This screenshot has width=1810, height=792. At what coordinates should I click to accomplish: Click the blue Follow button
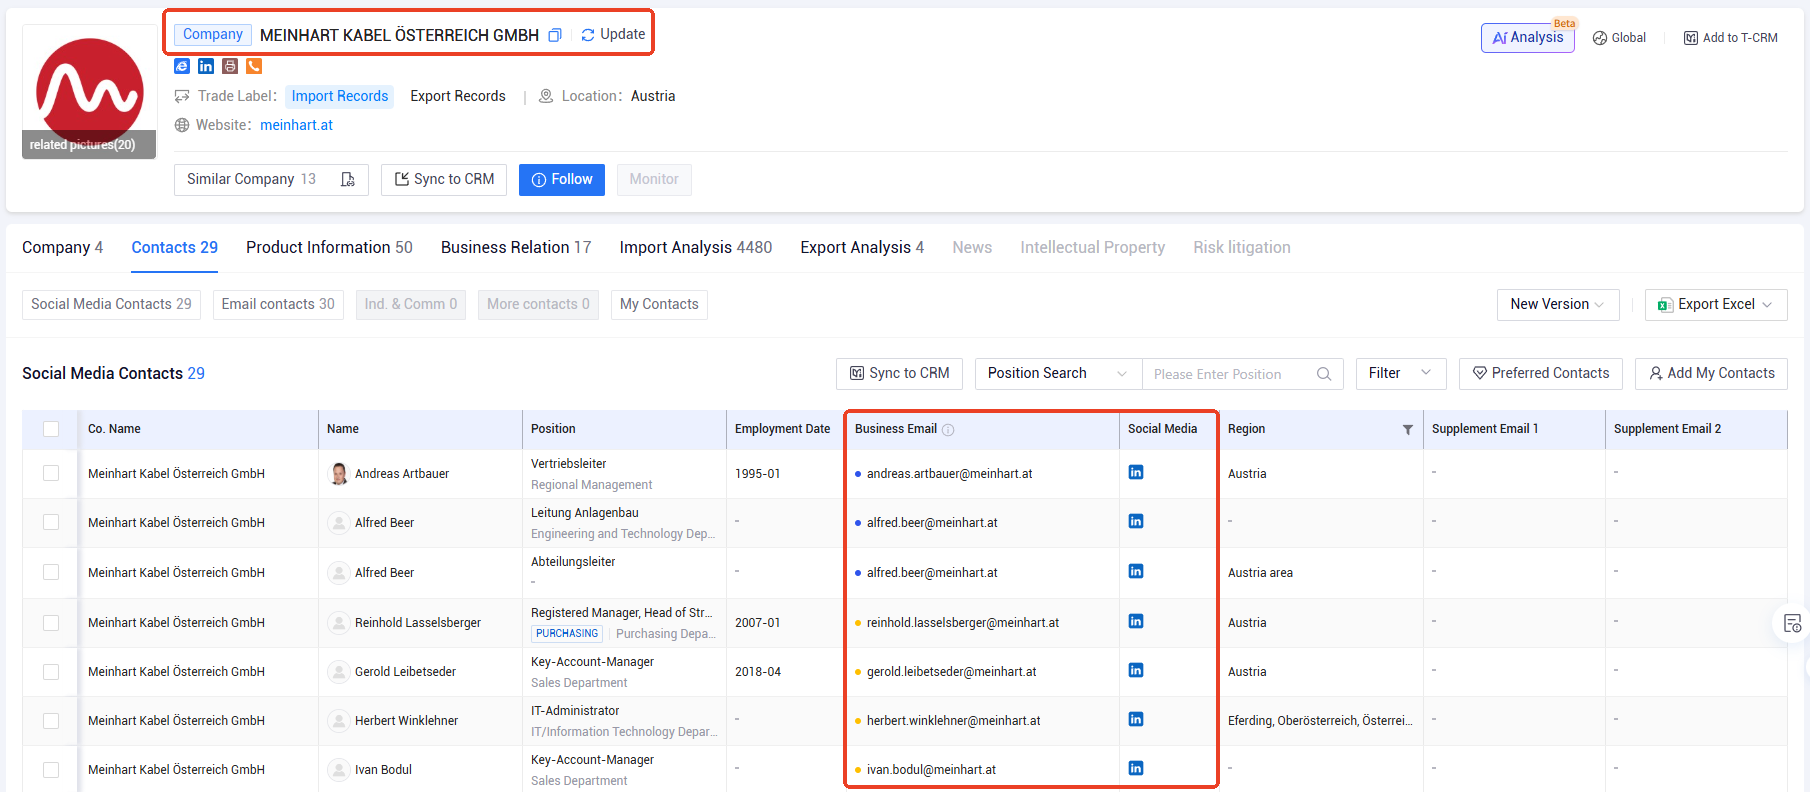click(x=562, y=180)
